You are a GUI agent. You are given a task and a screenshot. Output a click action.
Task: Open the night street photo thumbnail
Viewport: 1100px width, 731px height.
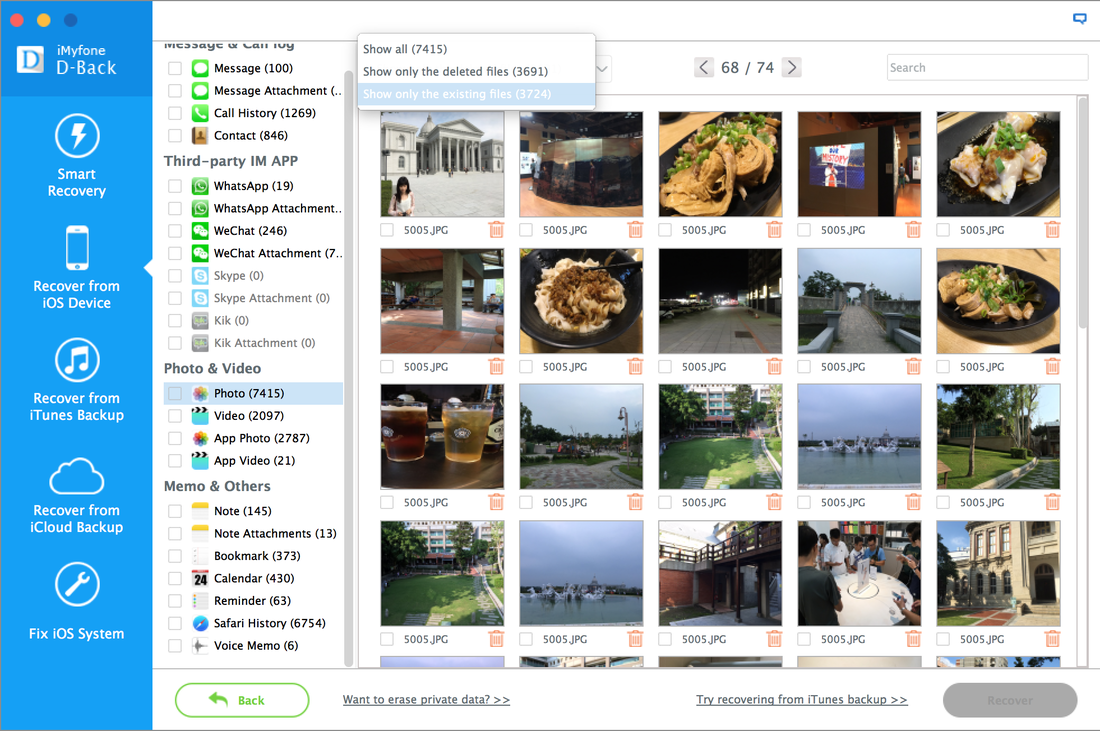[x=720, y=301]
